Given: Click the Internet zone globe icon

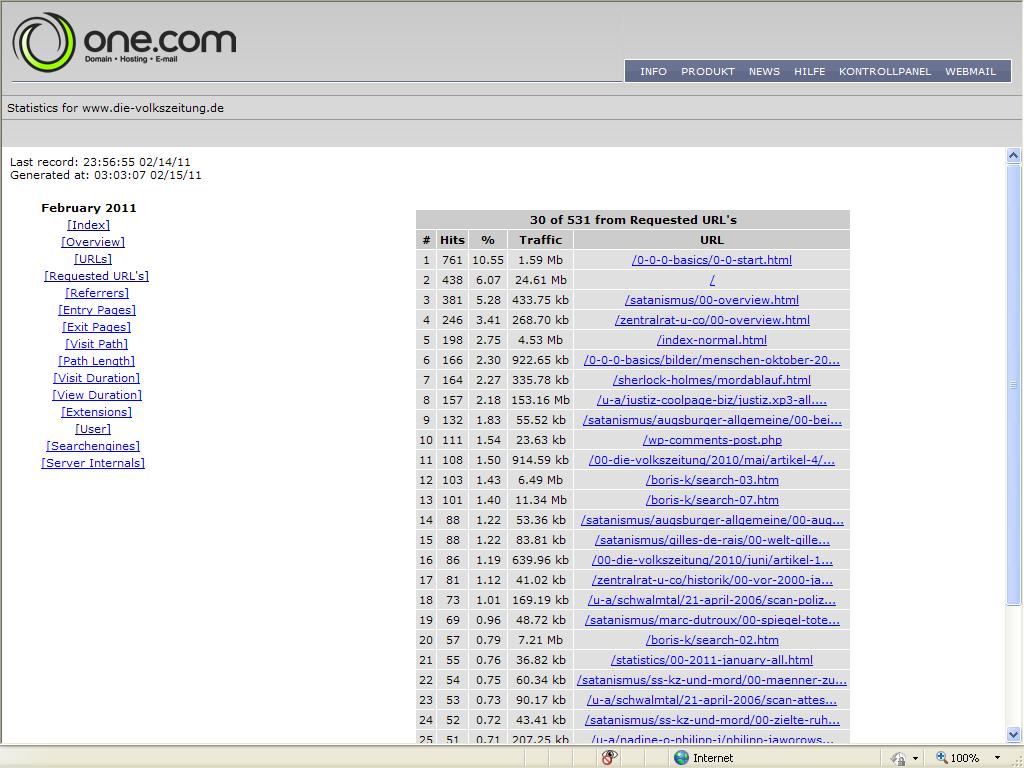Looking at the screenshot, I should 681,758.
